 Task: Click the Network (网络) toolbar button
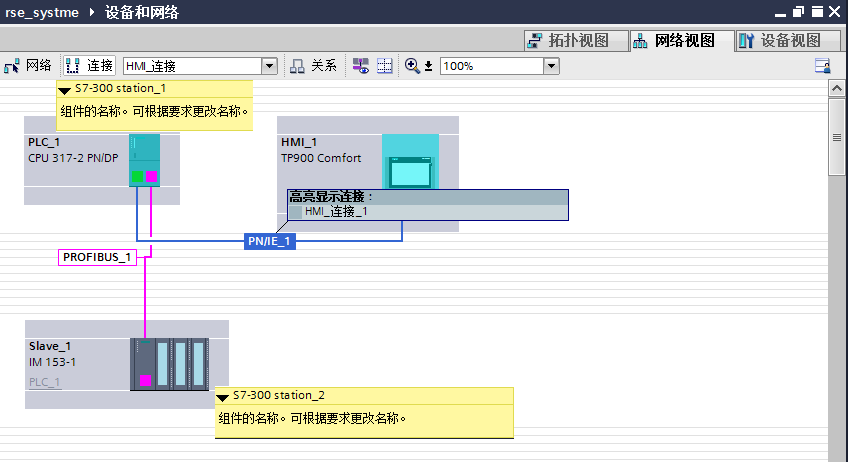tap(28, 66)
